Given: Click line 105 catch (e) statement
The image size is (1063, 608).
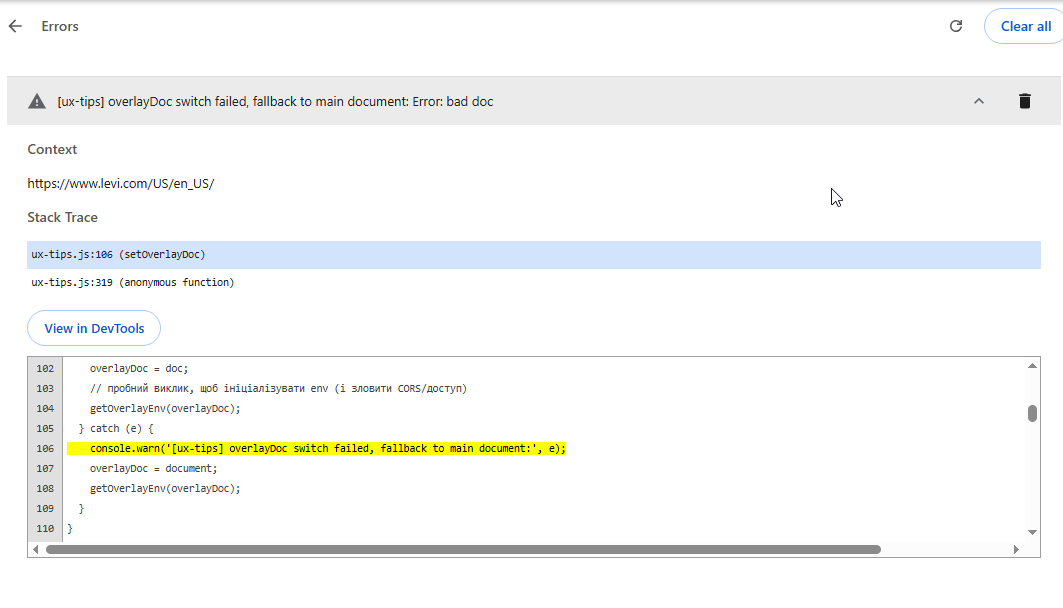Looking at the screenshot, I should (x=116, y=428).
